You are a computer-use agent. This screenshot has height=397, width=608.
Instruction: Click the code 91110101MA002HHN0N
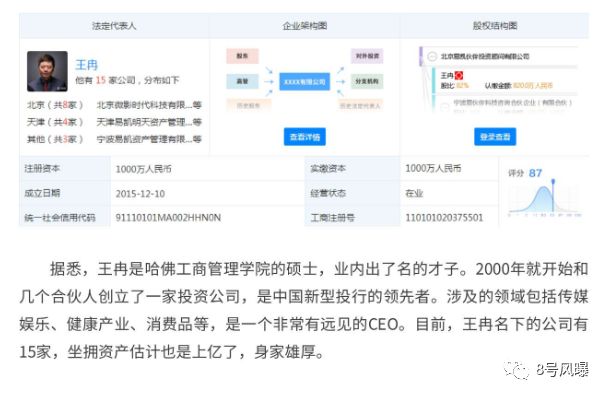pyautogui.click(x=168, y=217)
